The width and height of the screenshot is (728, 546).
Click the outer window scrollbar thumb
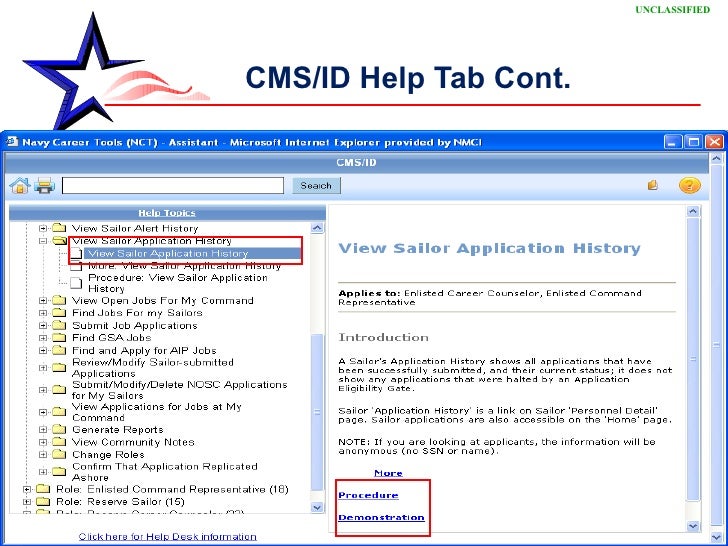[716, 344]
